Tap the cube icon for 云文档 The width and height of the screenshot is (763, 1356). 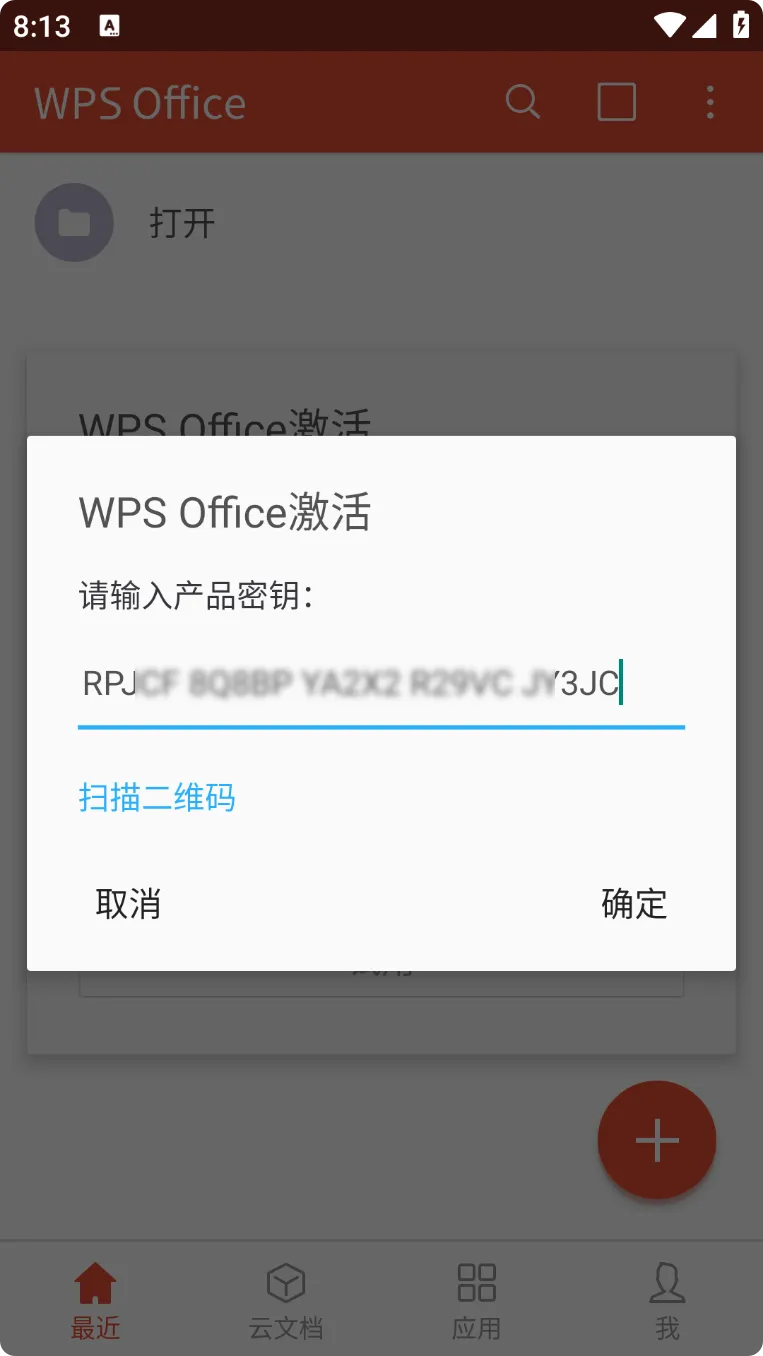click(286, 1283)
